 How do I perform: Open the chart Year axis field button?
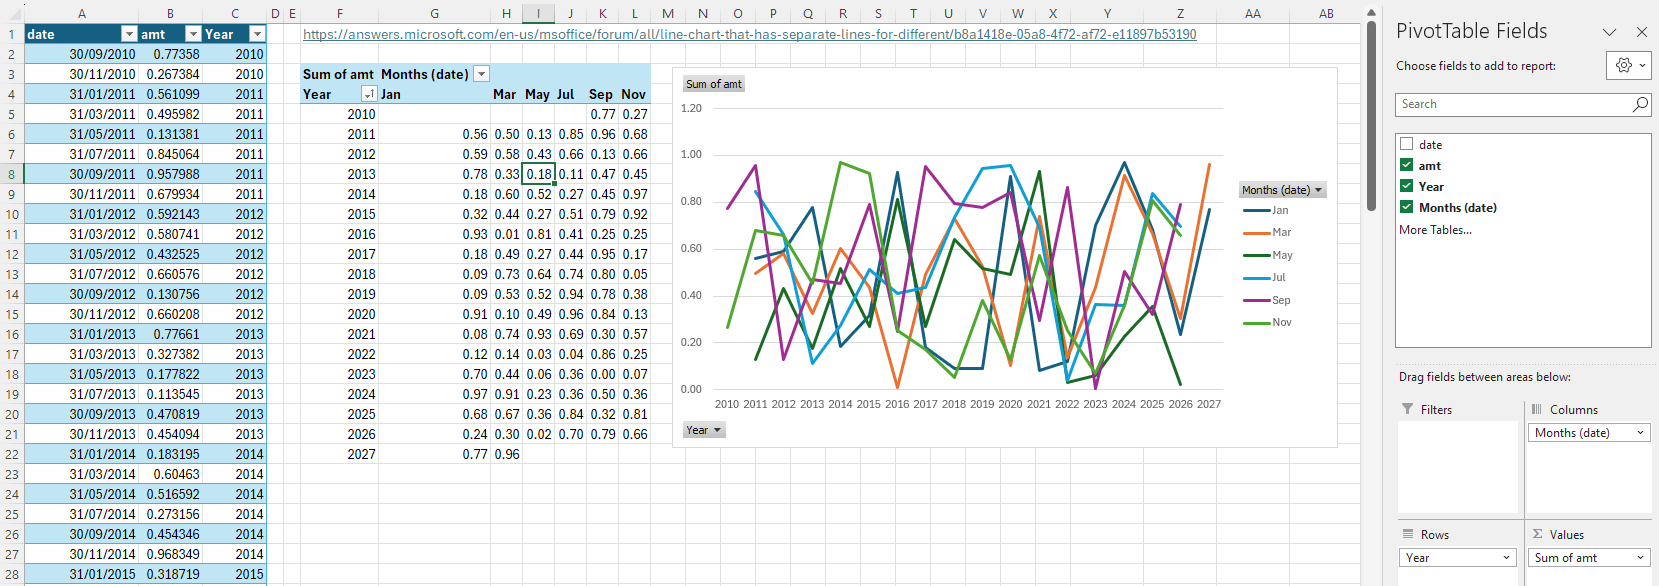[x=703, y=430]
